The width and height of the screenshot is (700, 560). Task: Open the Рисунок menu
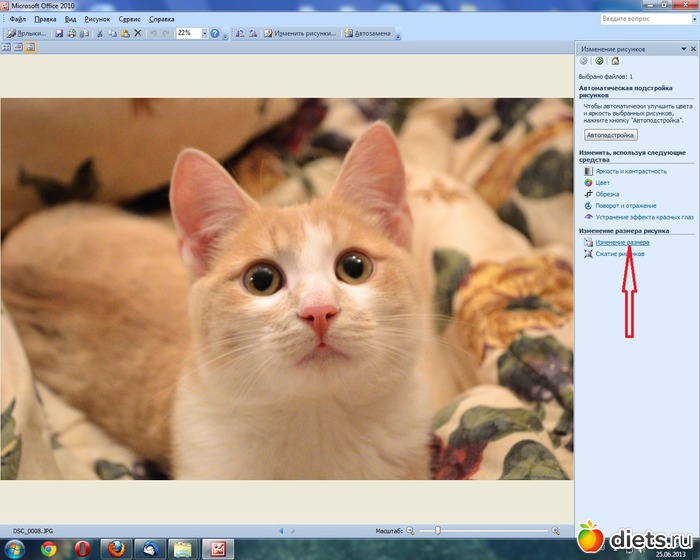(x=97, y=19)
